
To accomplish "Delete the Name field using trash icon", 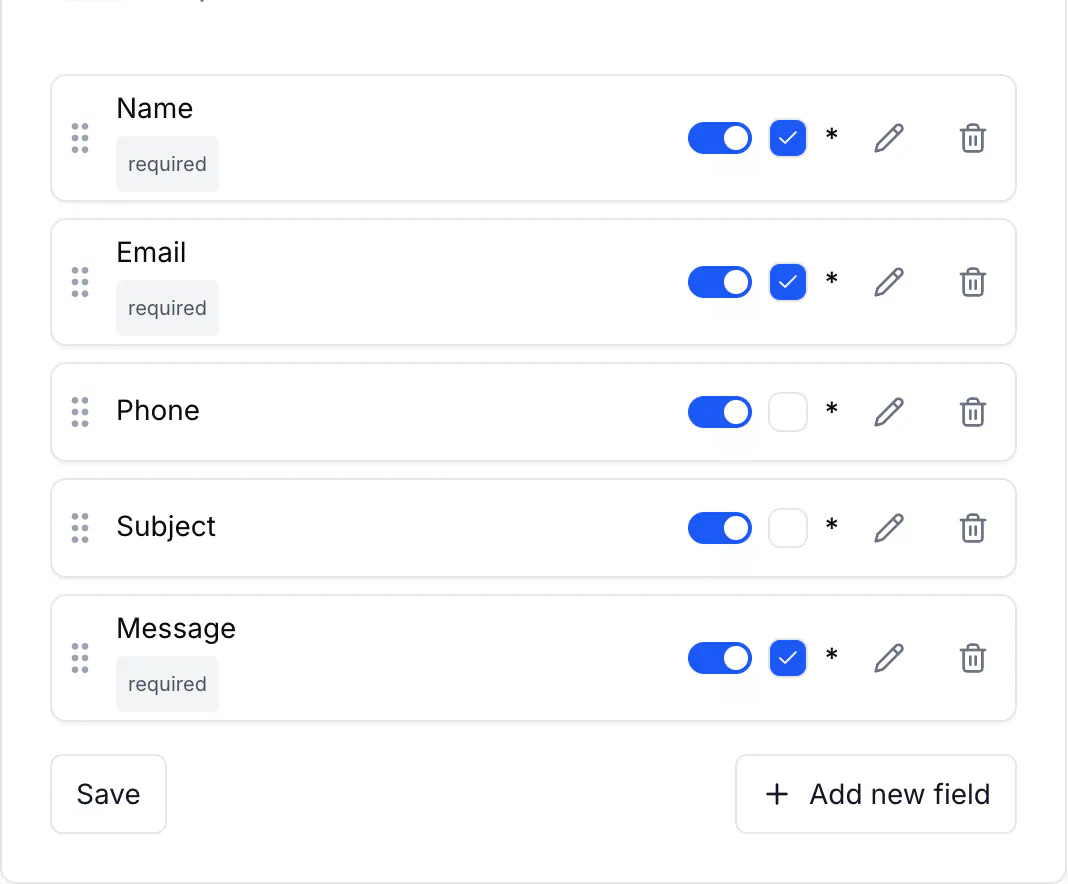I will [973, 138].
